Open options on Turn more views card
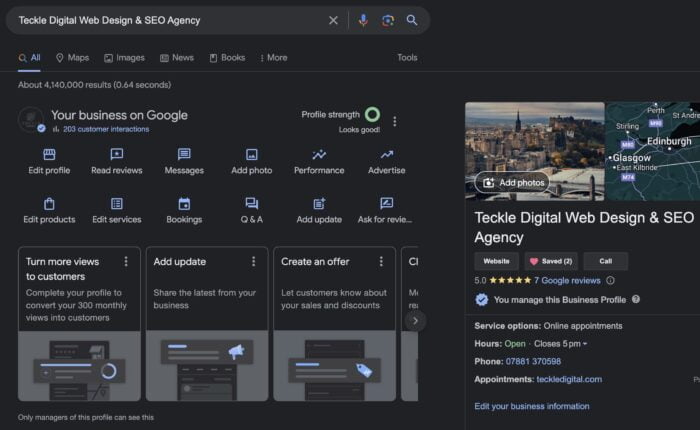Image resolution: width=700 pixels, height=430 pixels. (x=126, y=262)
